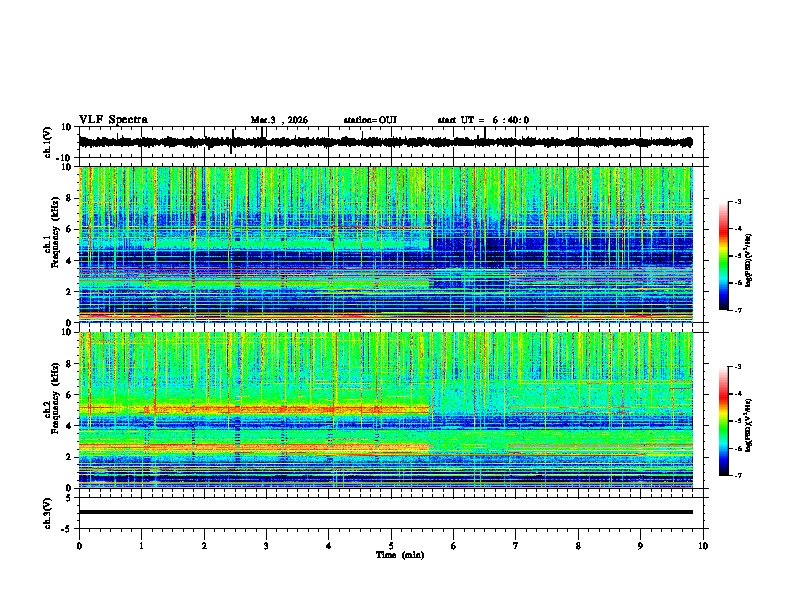
Task: Click time axis tick label "2"
Action: (204, 546)
